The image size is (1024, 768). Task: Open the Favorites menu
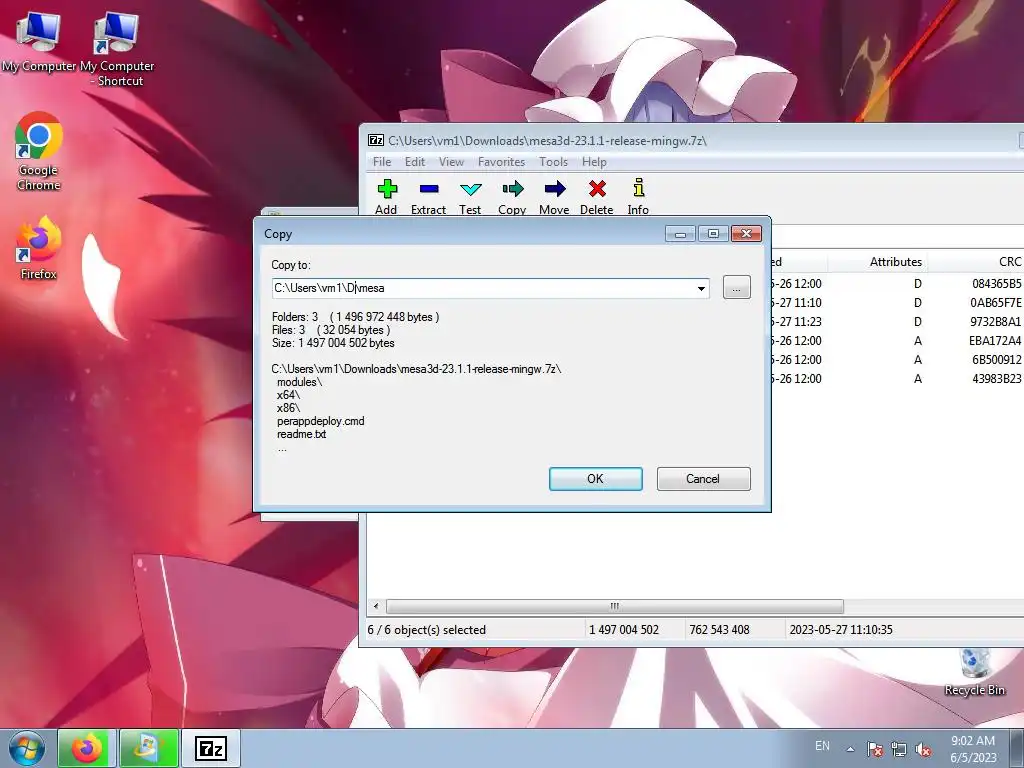[502, 162]
